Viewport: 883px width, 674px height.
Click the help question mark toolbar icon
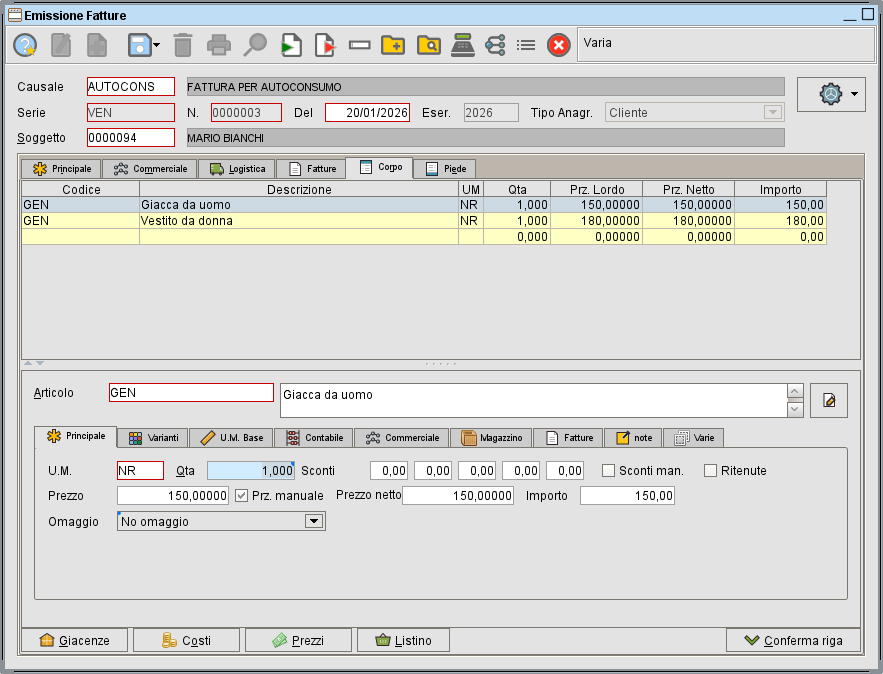pos(23,45)
